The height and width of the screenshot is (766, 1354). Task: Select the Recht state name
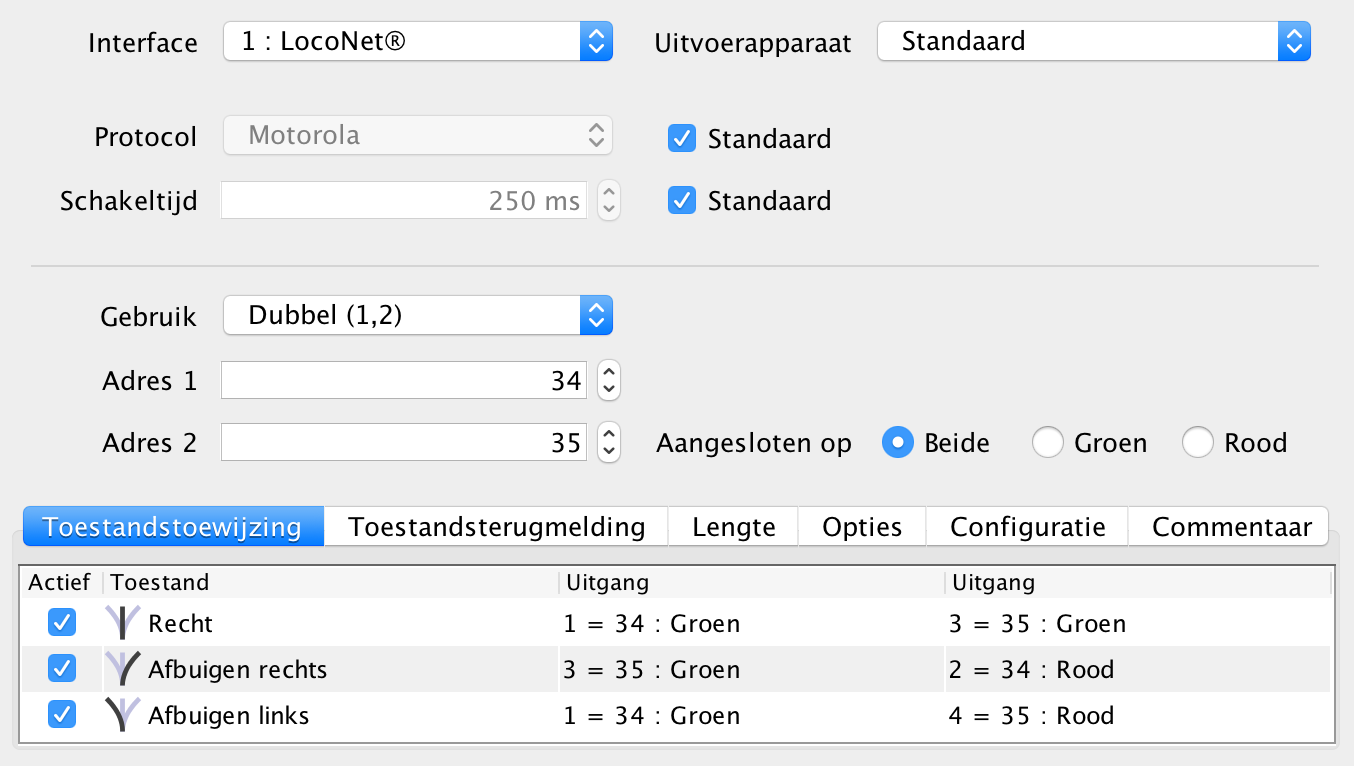point(181,624)
